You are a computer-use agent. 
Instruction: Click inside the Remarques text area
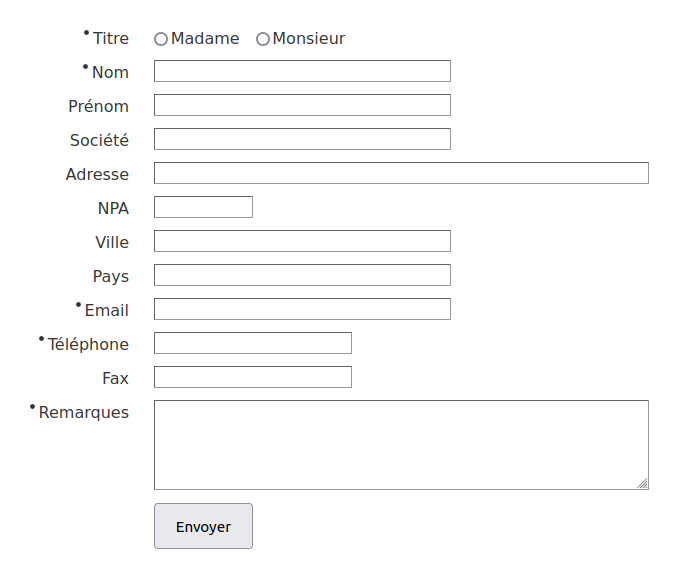(401, 444)
